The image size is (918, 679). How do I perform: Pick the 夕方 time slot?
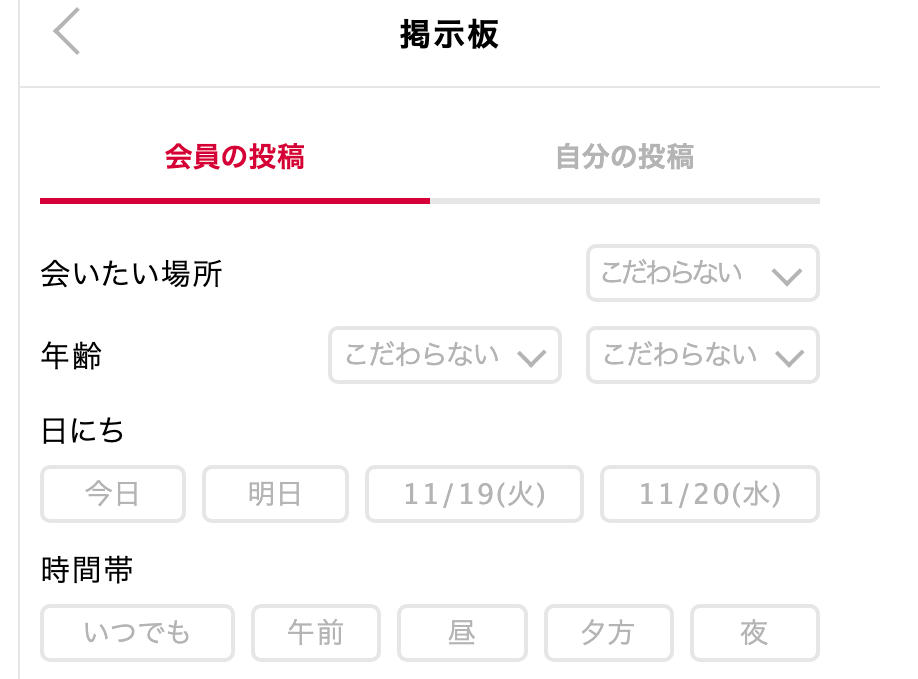point(608,633)
